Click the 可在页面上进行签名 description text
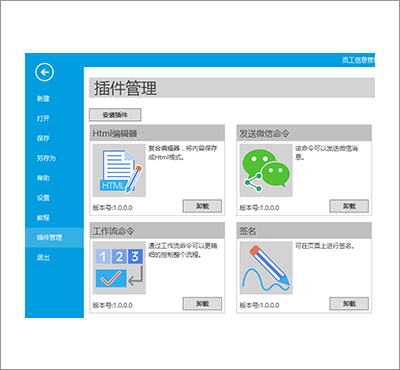Image resolution: width=400 pixels, height=370 pixels. coord(325,246)
